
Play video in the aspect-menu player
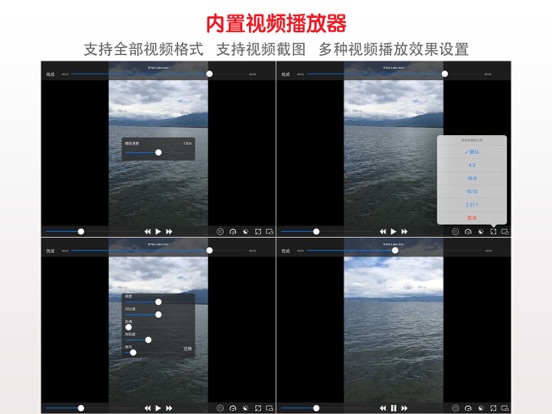[x=393, y=232]
